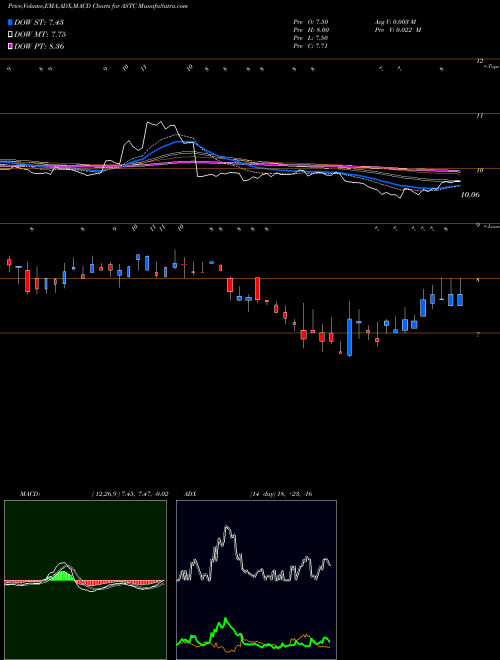Select the 'DOW MT: 7.75' legend text
Viewport: 500px width, 660px height.
[40, 35]
